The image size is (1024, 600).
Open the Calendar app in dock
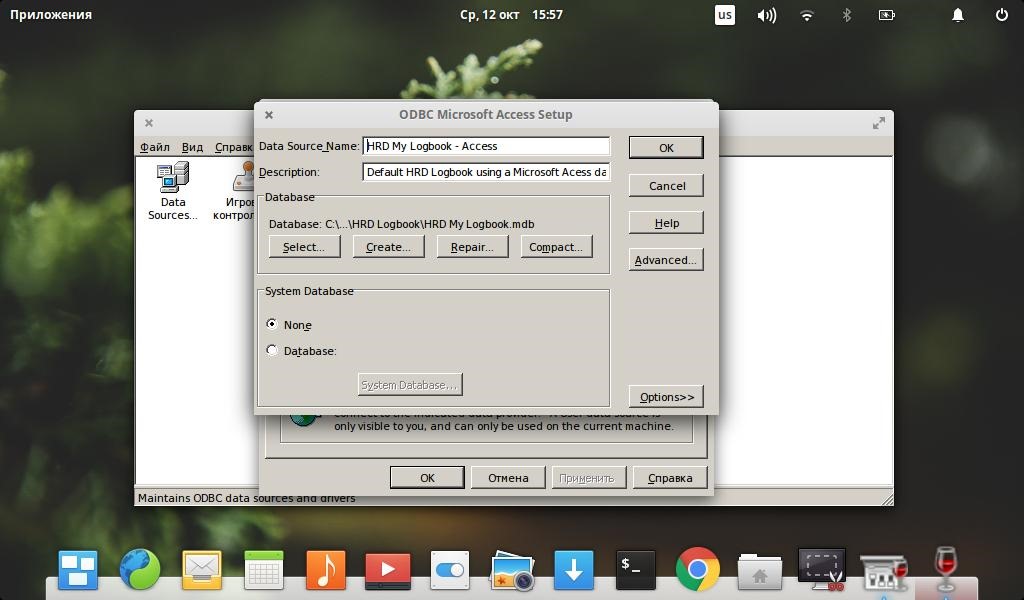(x=264, y=569)
